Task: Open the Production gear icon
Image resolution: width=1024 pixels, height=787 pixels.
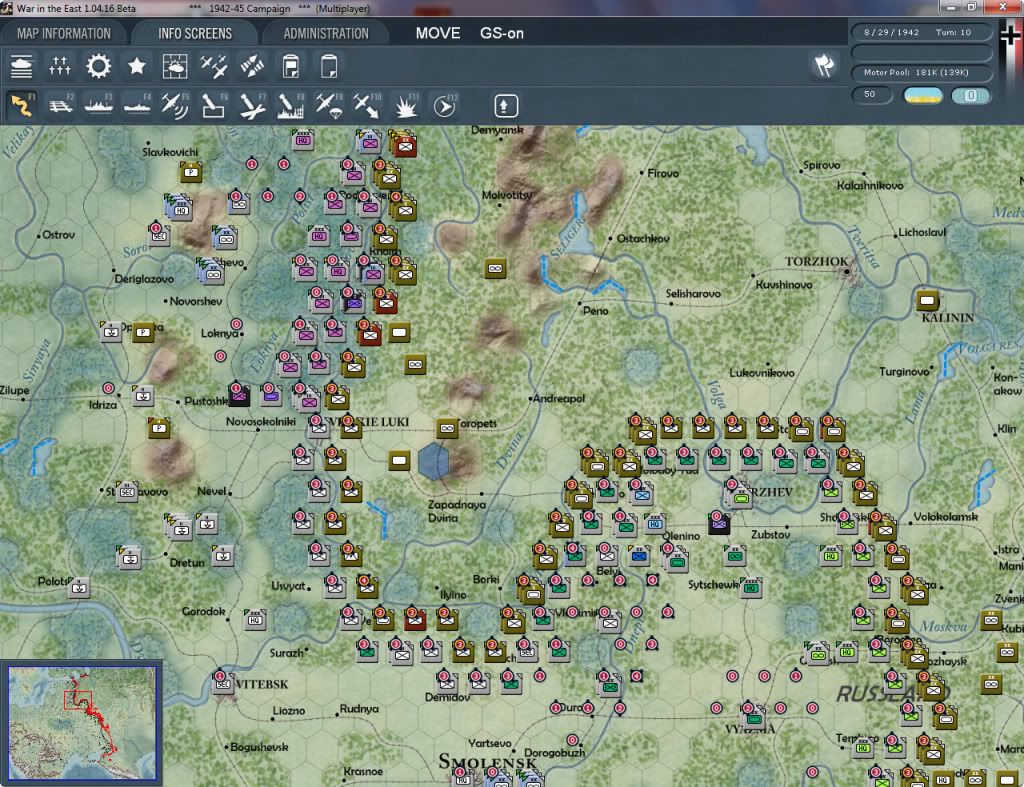Action: [x=99, y=66]
